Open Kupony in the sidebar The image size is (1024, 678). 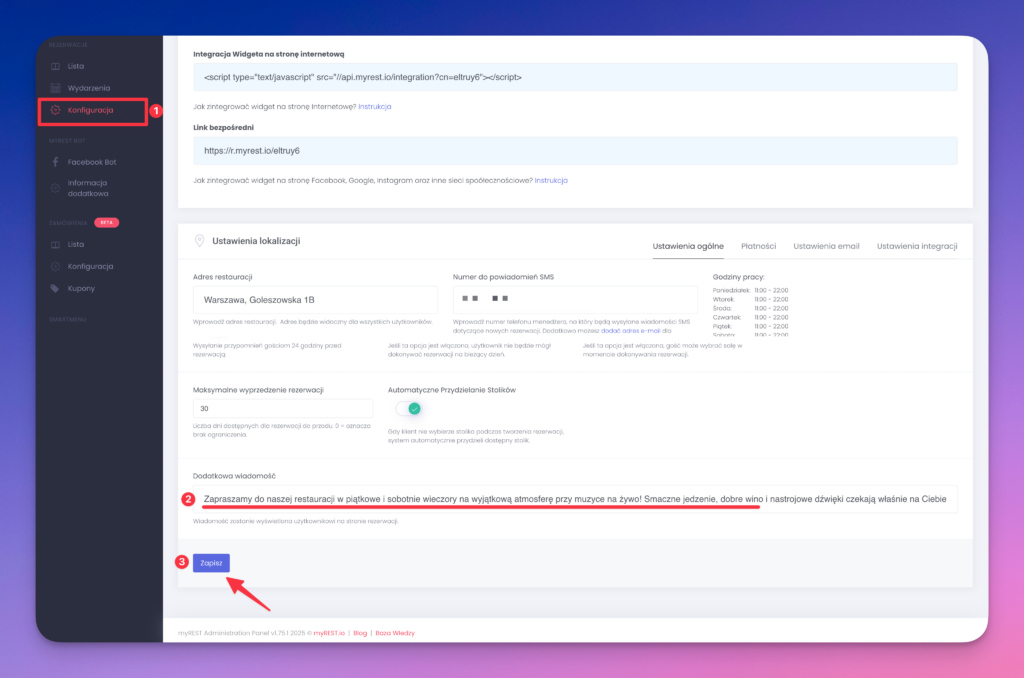point(81,288)
